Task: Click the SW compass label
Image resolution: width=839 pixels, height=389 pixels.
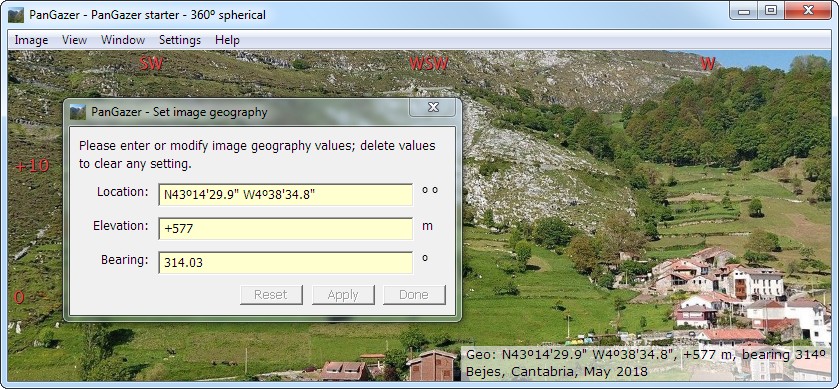Action: [151, 64]
